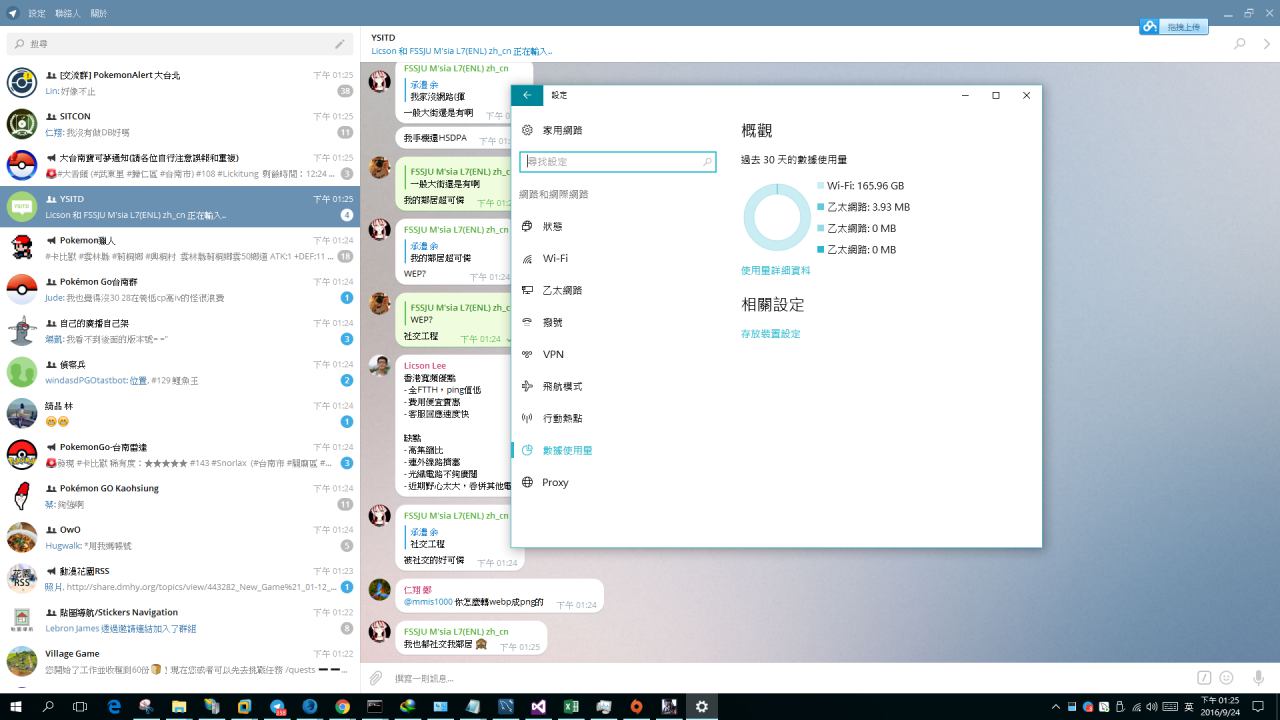Expand the chevron arrow in chat header
This screenshot has width=1280, height=720.
point(1267,44)
